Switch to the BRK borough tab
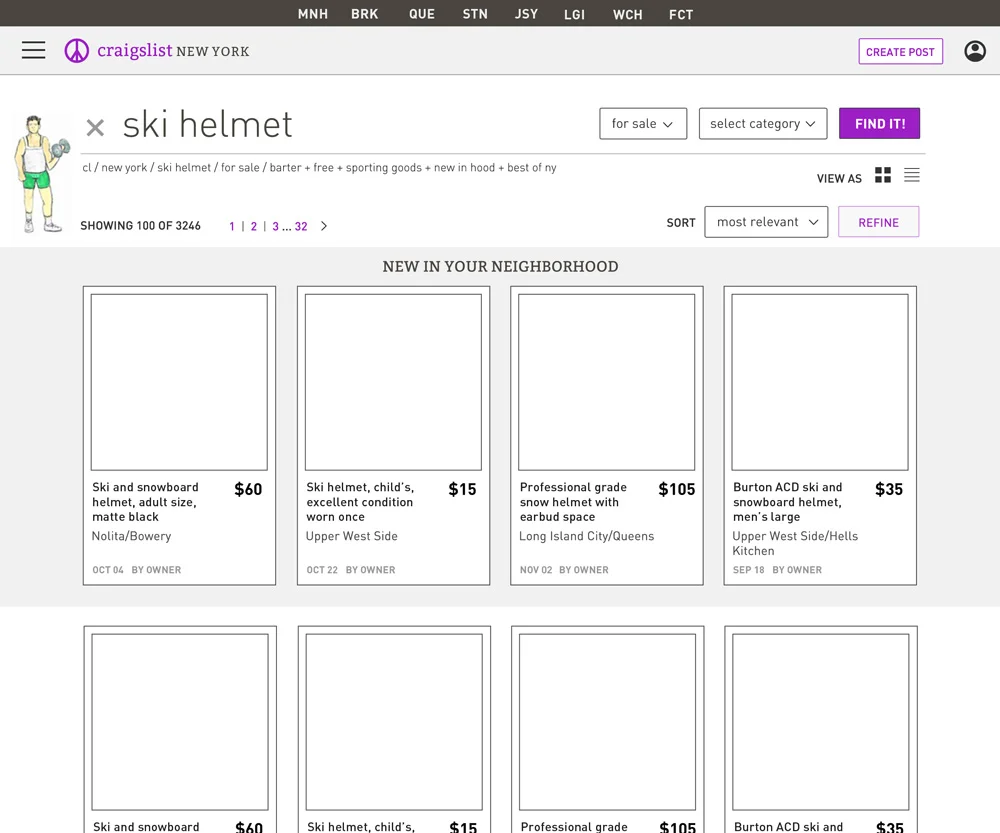This screenshot has height=833, width=1000. [365, 14]
